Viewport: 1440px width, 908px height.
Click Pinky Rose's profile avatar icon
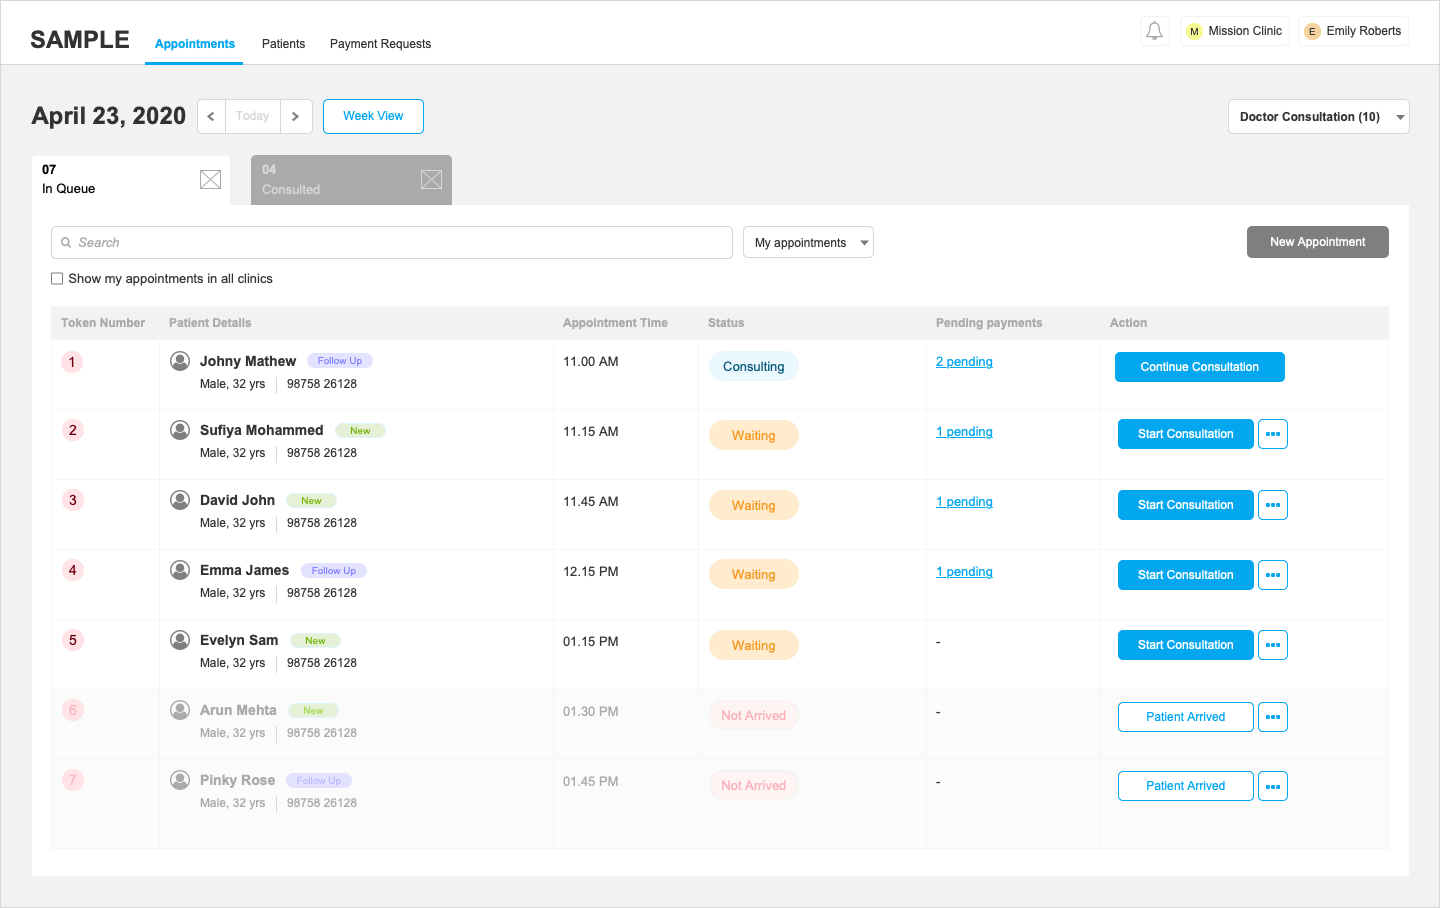coord(180,780)
